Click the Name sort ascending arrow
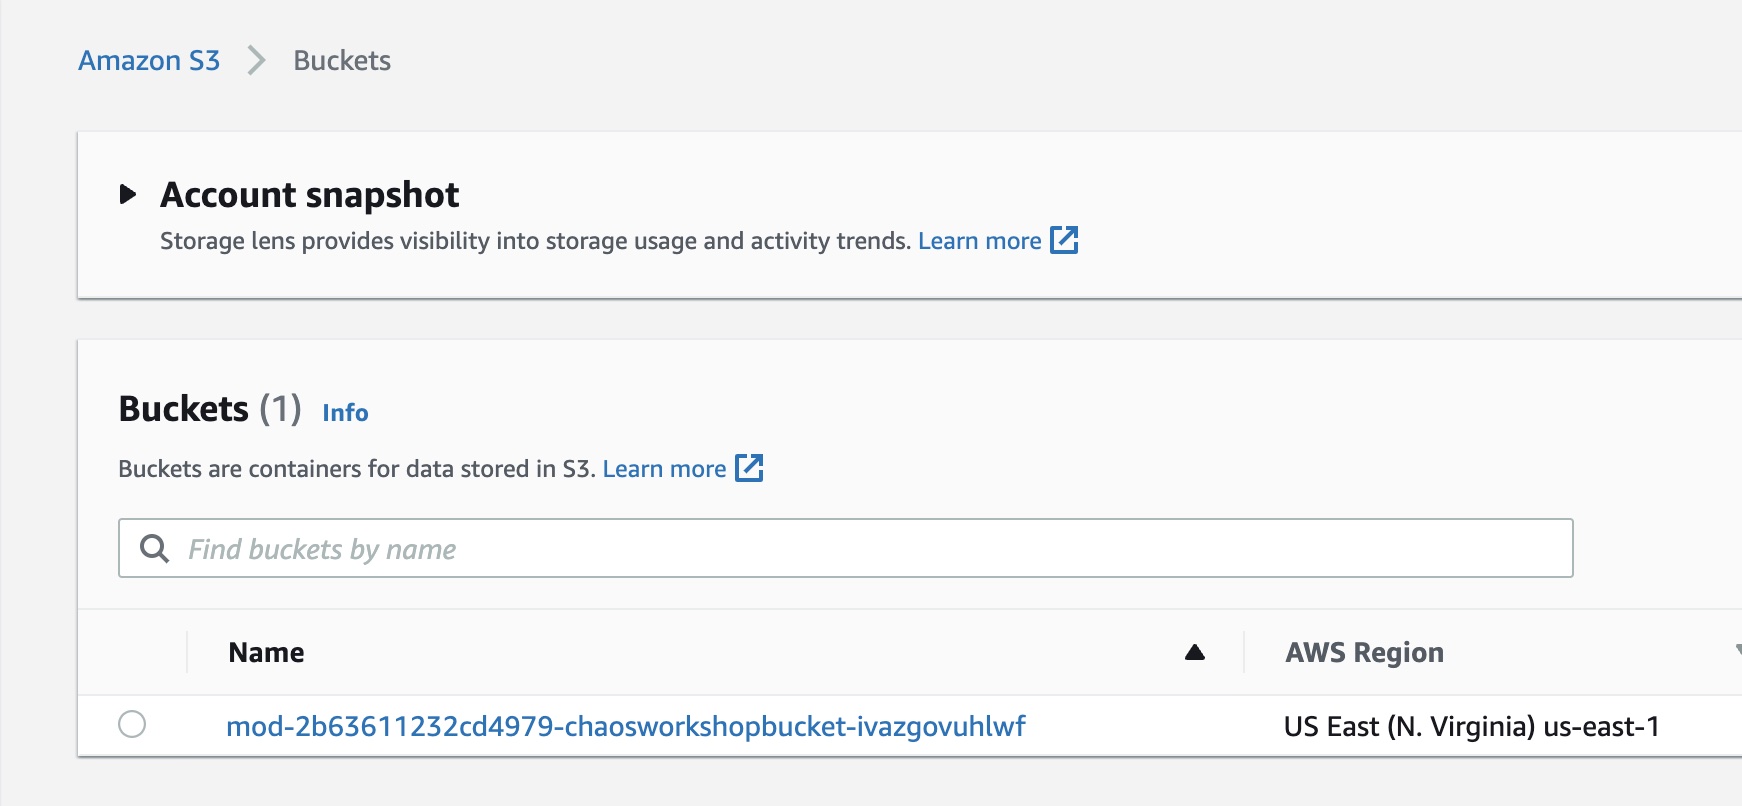The height and width of the screenshot is (806, 1742). (x=1194, y=653)
